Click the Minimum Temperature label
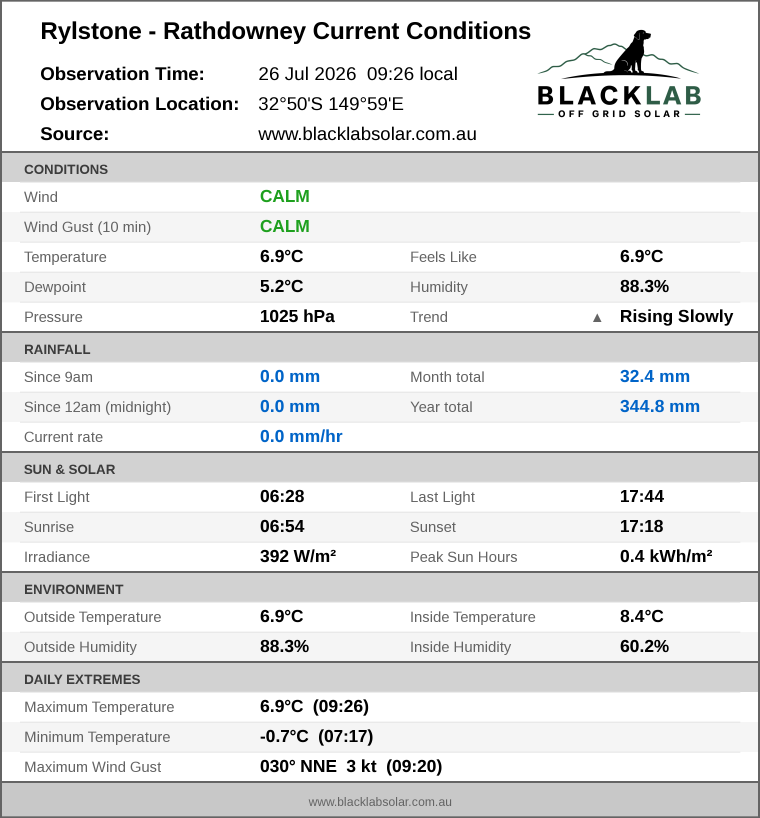 click(97, 737)
